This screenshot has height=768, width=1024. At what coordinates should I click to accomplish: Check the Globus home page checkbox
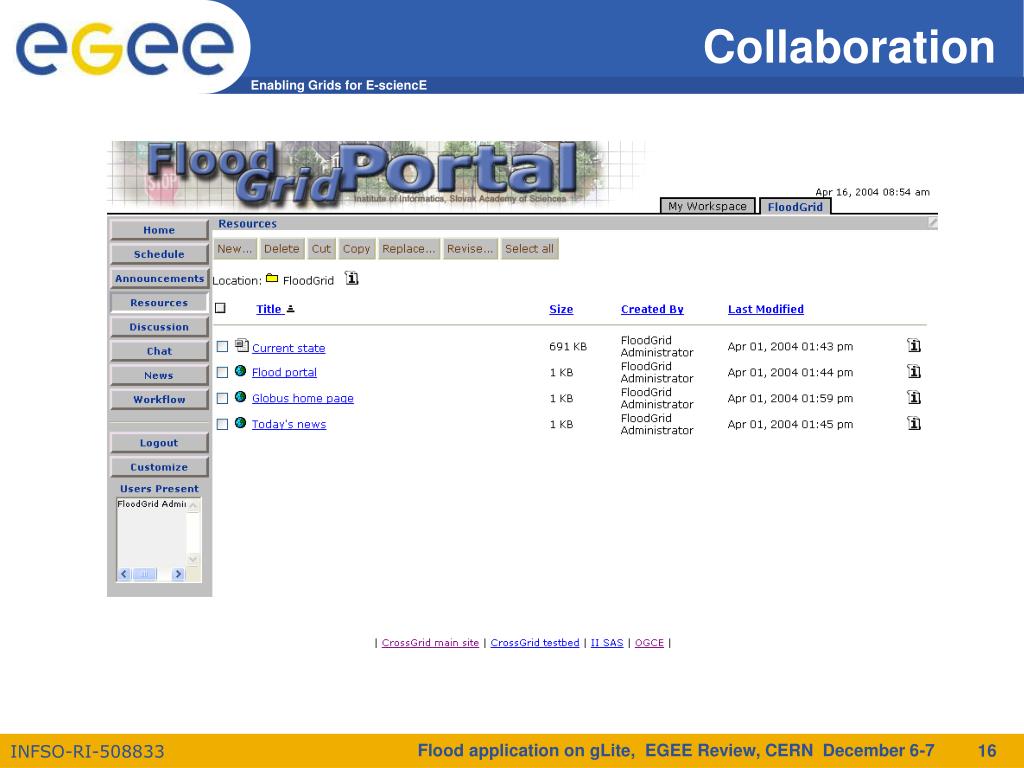click(x=222, y=398)
